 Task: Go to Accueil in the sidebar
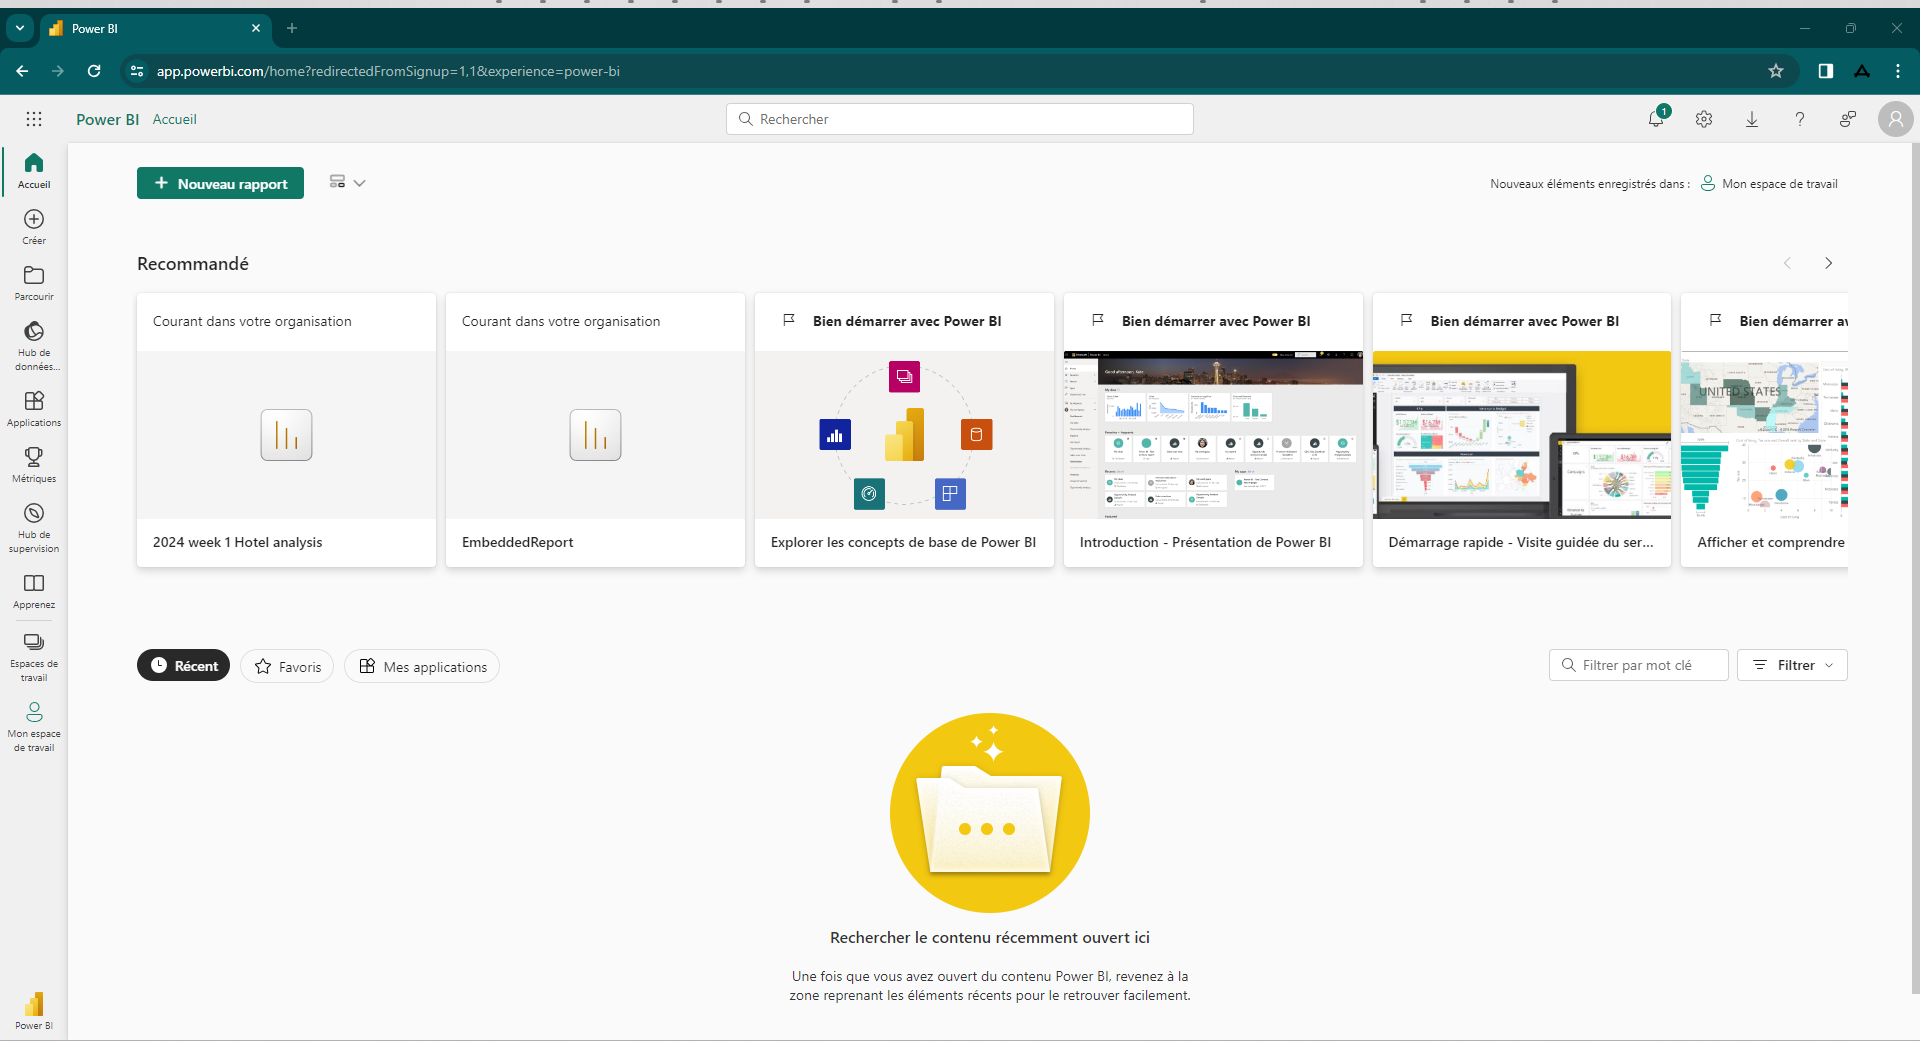(x=34, y=171)
